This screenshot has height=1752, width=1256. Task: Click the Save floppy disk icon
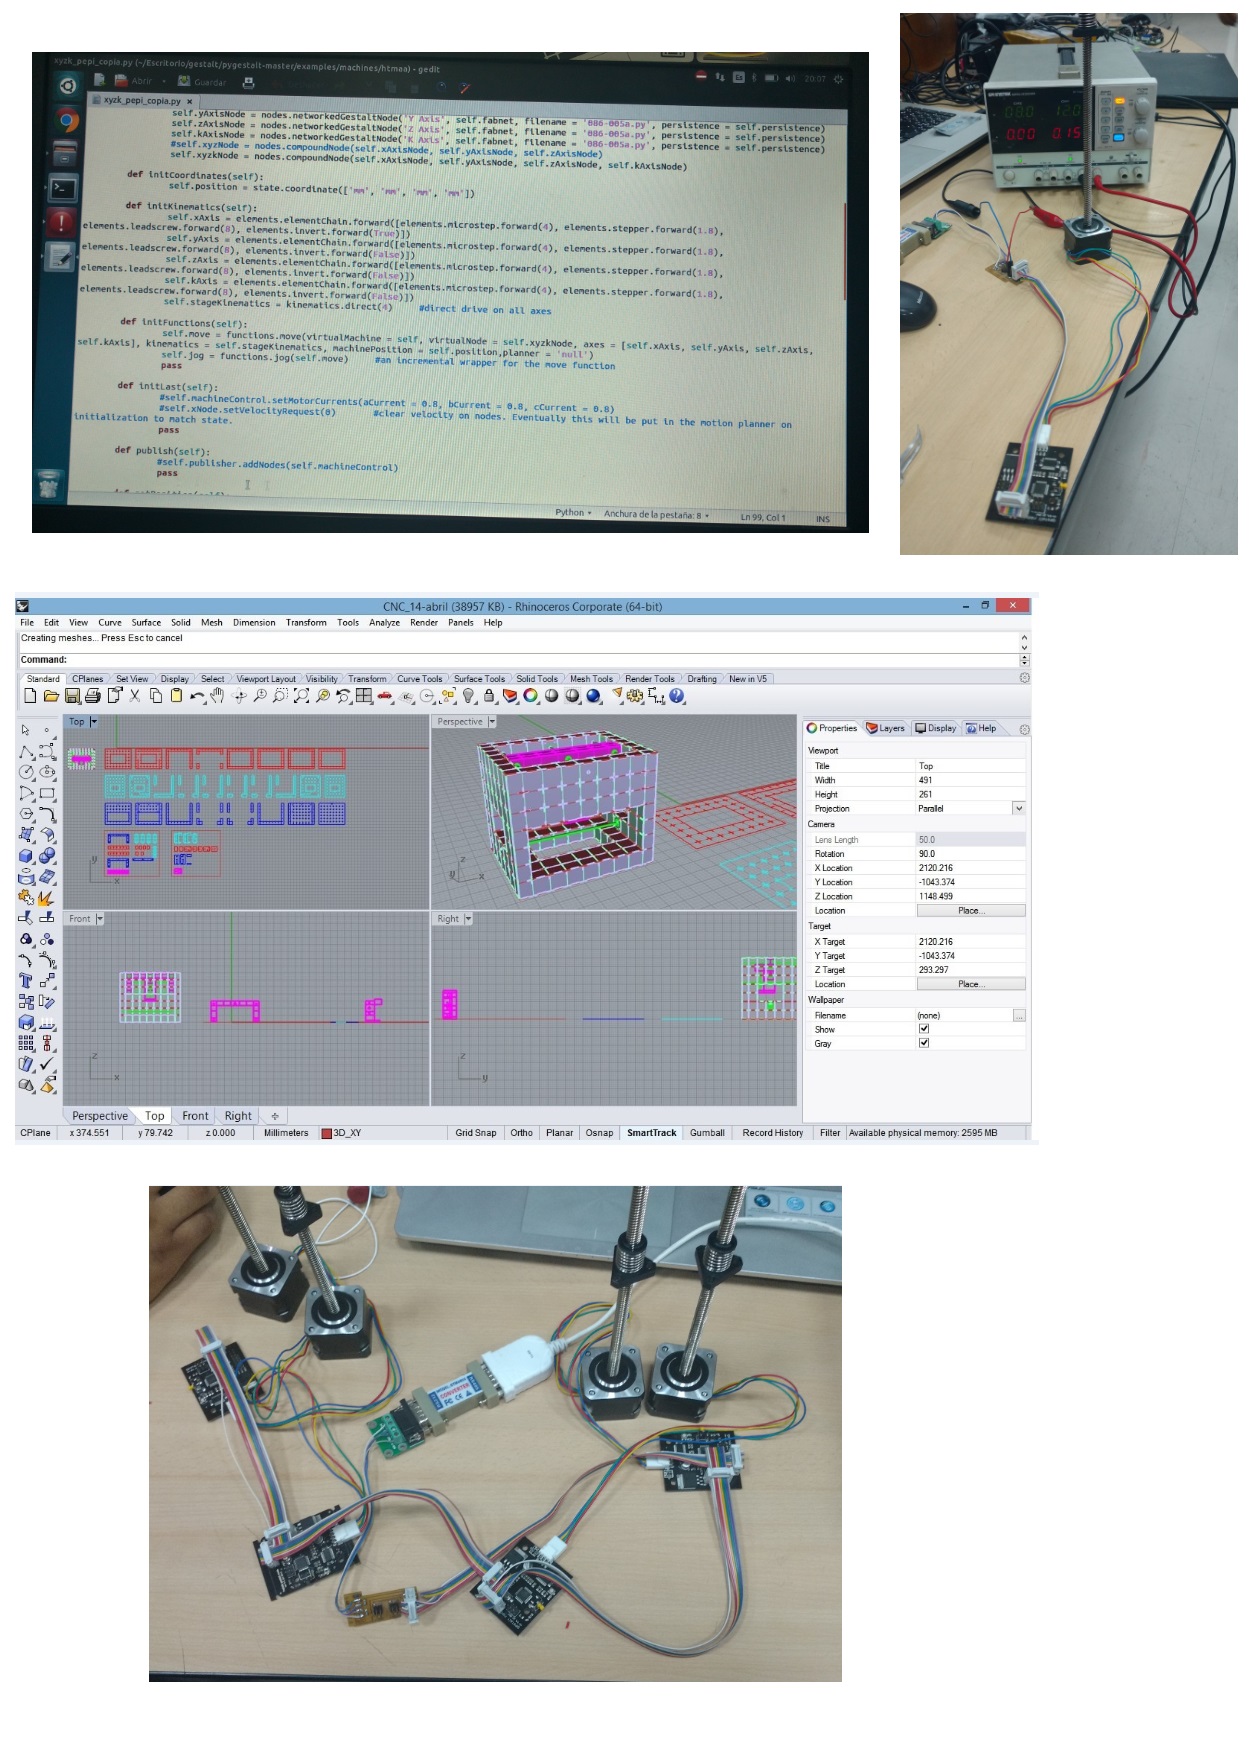pyautogui.click(x=73, y=696)
